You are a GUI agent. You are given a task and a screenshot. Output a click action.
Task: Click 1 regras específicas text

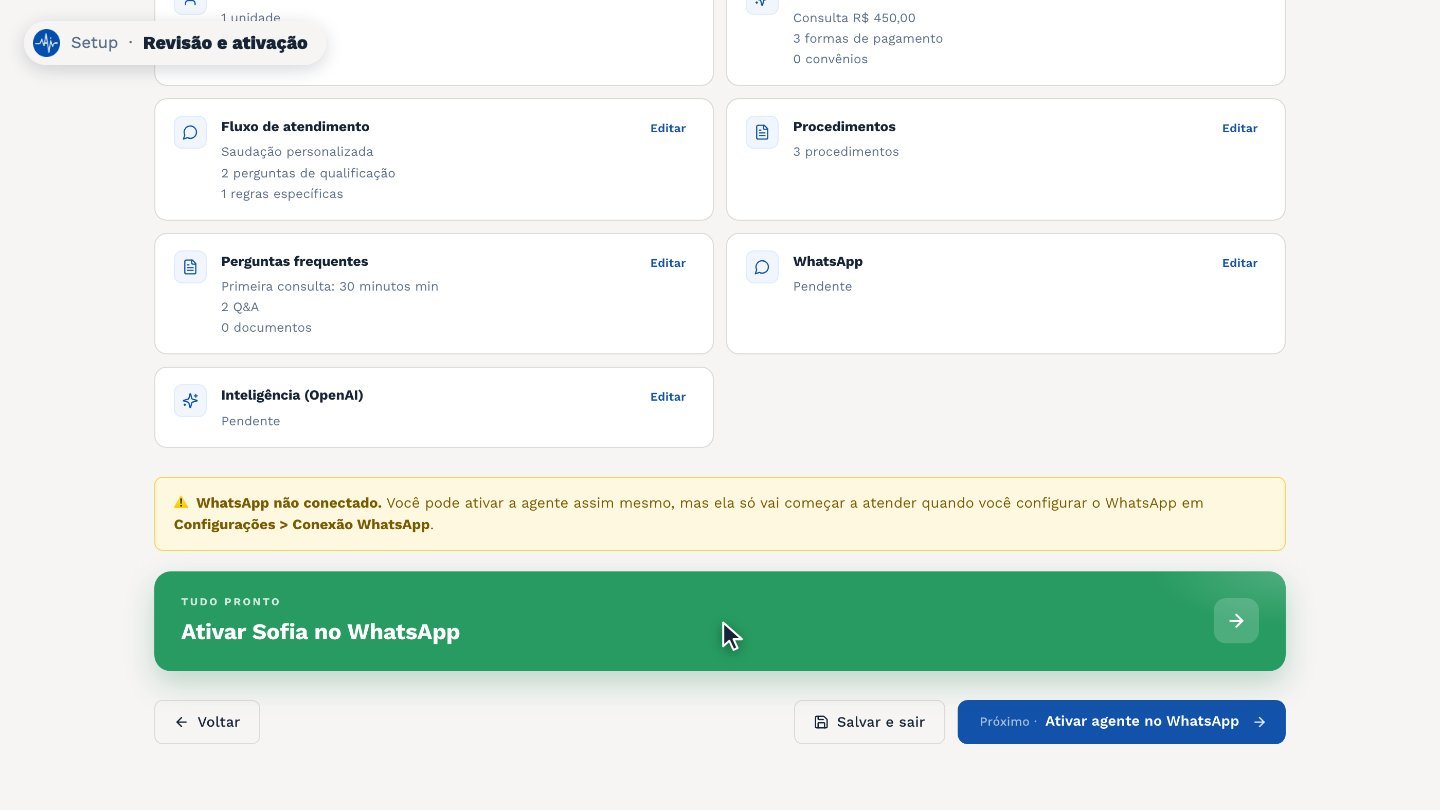point(282,194)
